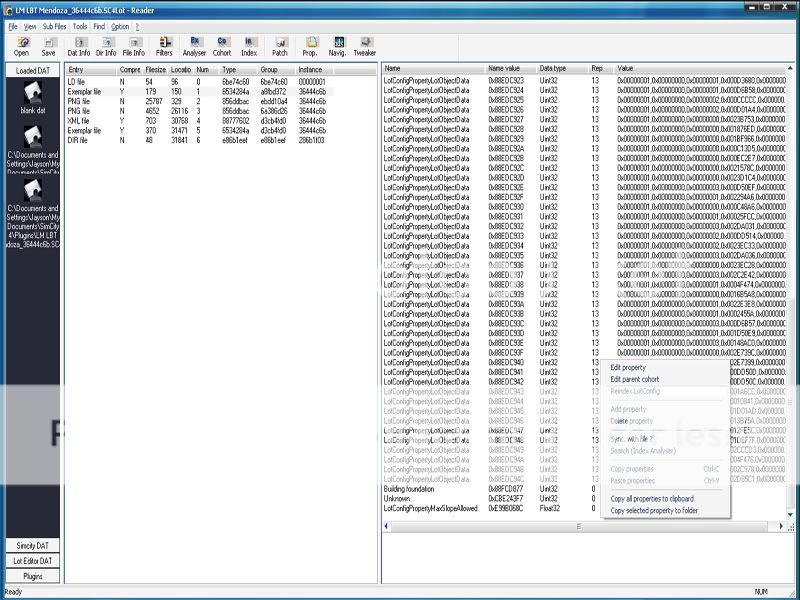Open the Filters tool
This screenshot has height=600, width=800.
point(163,45)
